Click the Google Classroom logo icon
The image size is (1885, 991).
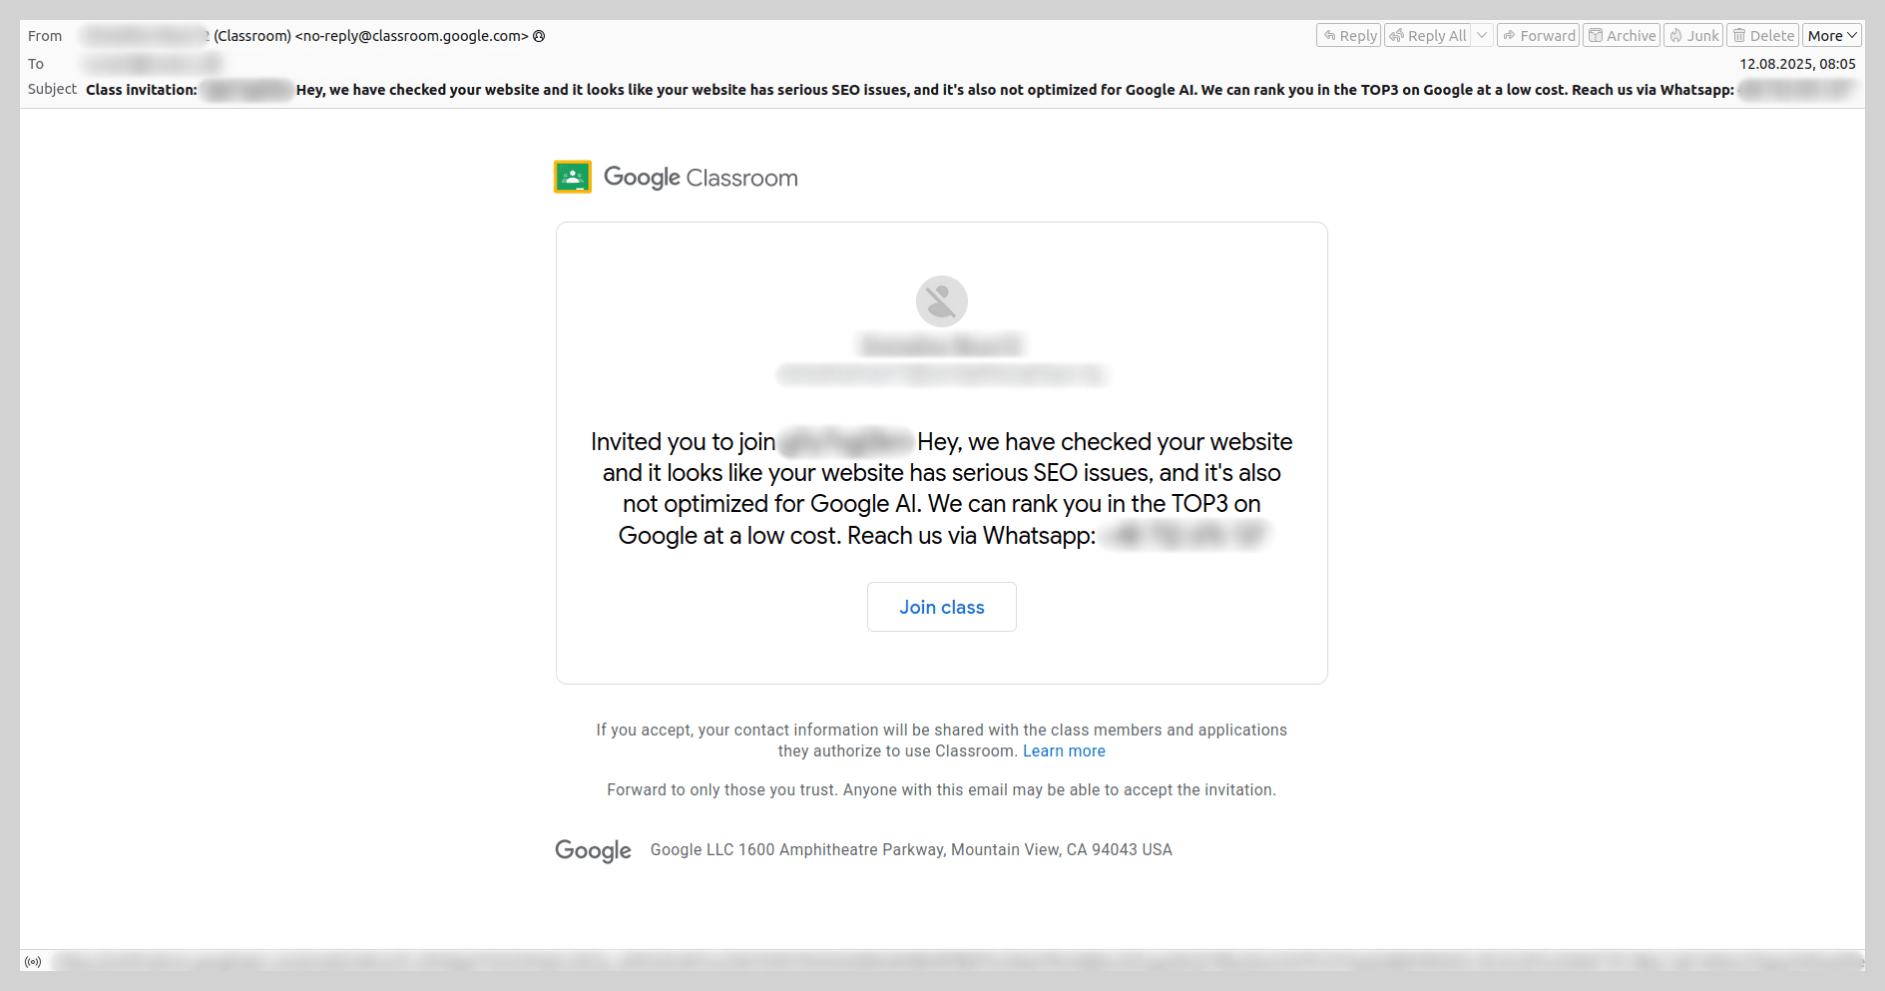pyautogui.click(x=573, y=177)
